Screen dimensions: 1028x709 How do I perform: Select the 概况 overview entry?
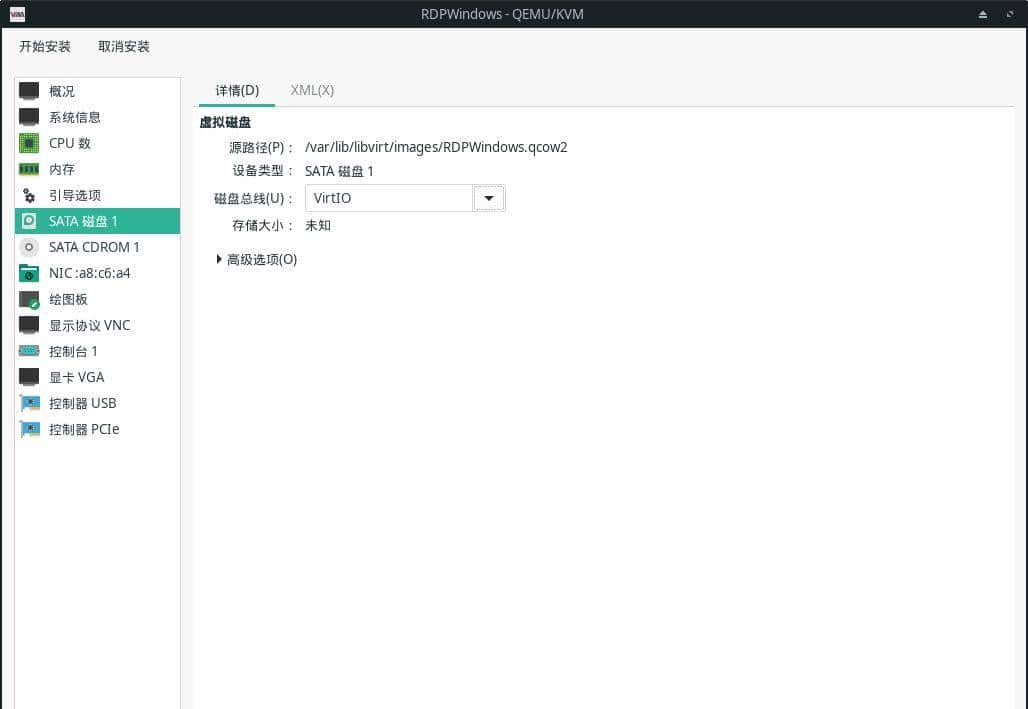pos(61,91)
